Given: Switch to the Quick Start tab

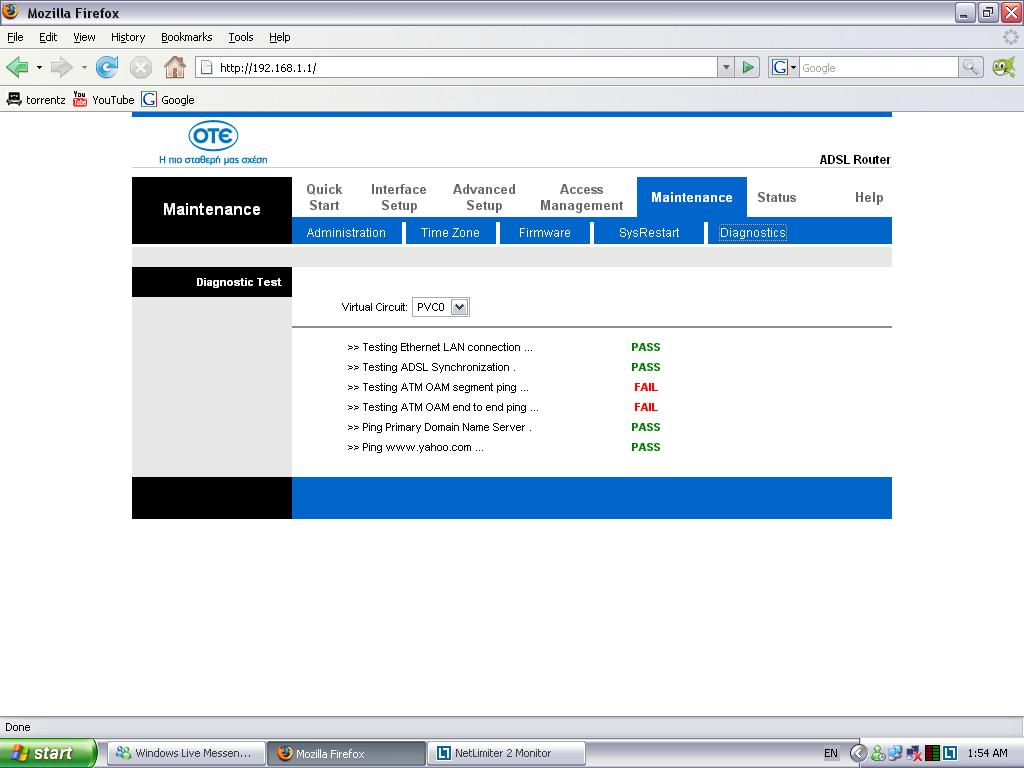Looking at the screenshot, I should (325, 197).
